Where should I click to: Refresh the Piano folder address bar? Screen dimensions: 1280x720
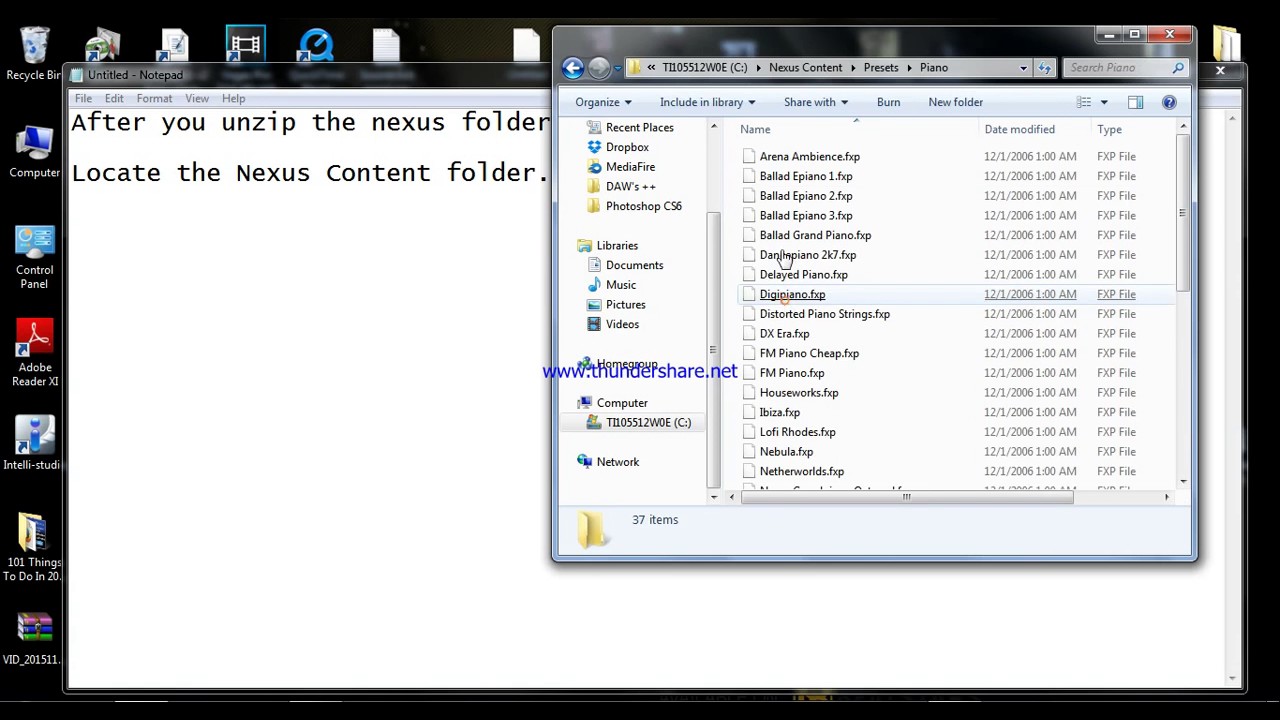tap(1045, 68)
